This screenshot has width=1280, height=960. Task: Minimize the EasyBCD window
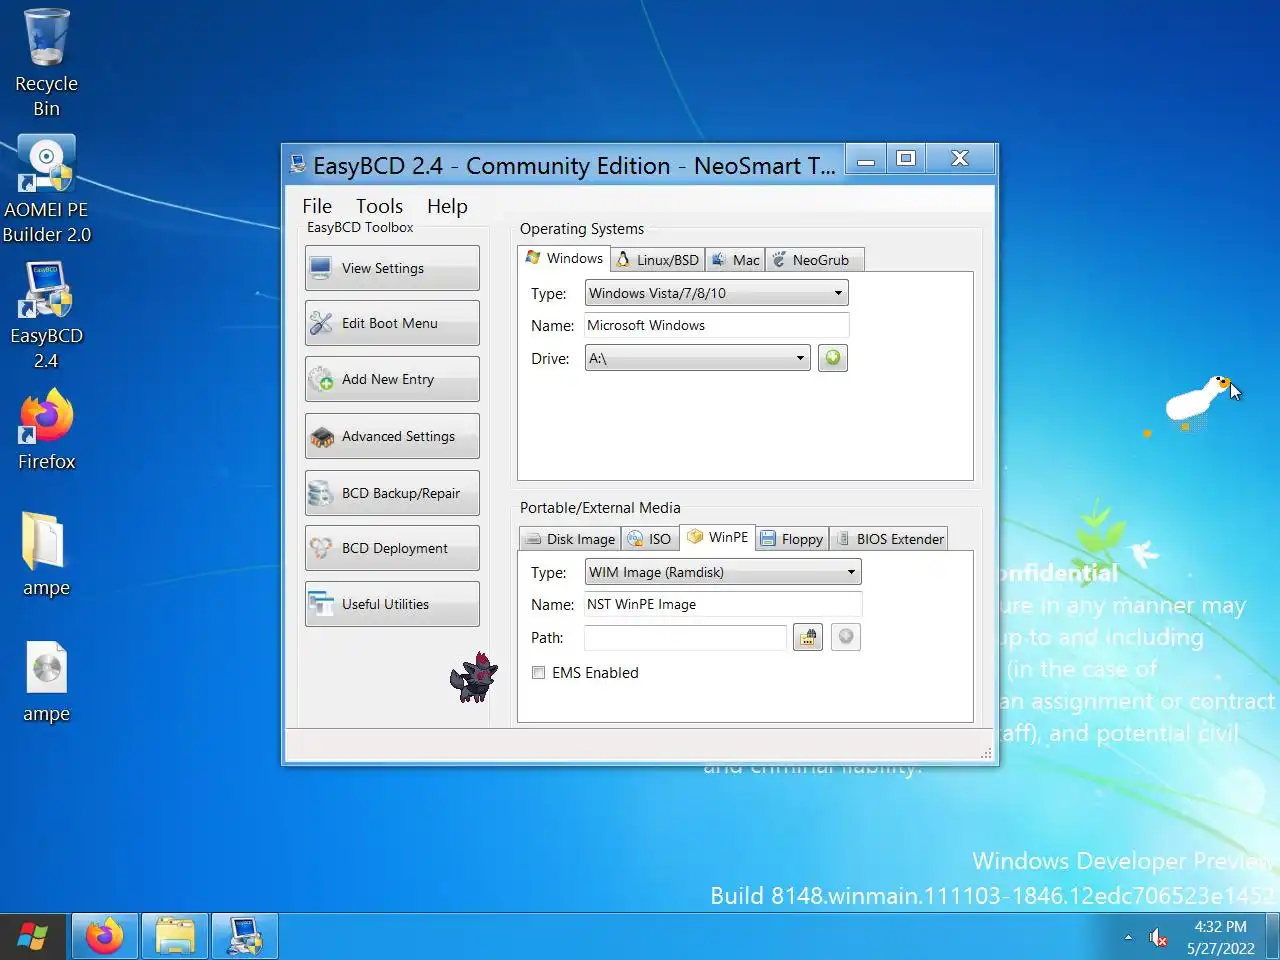(866, 159)
